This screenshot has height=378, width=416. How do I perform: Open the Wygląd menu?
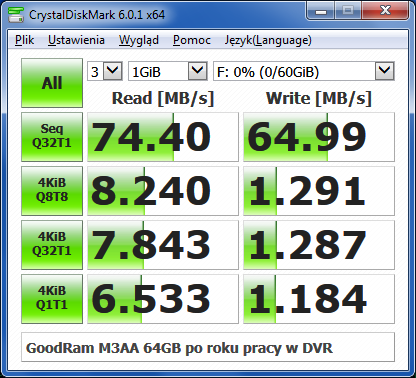coord(139,40)
